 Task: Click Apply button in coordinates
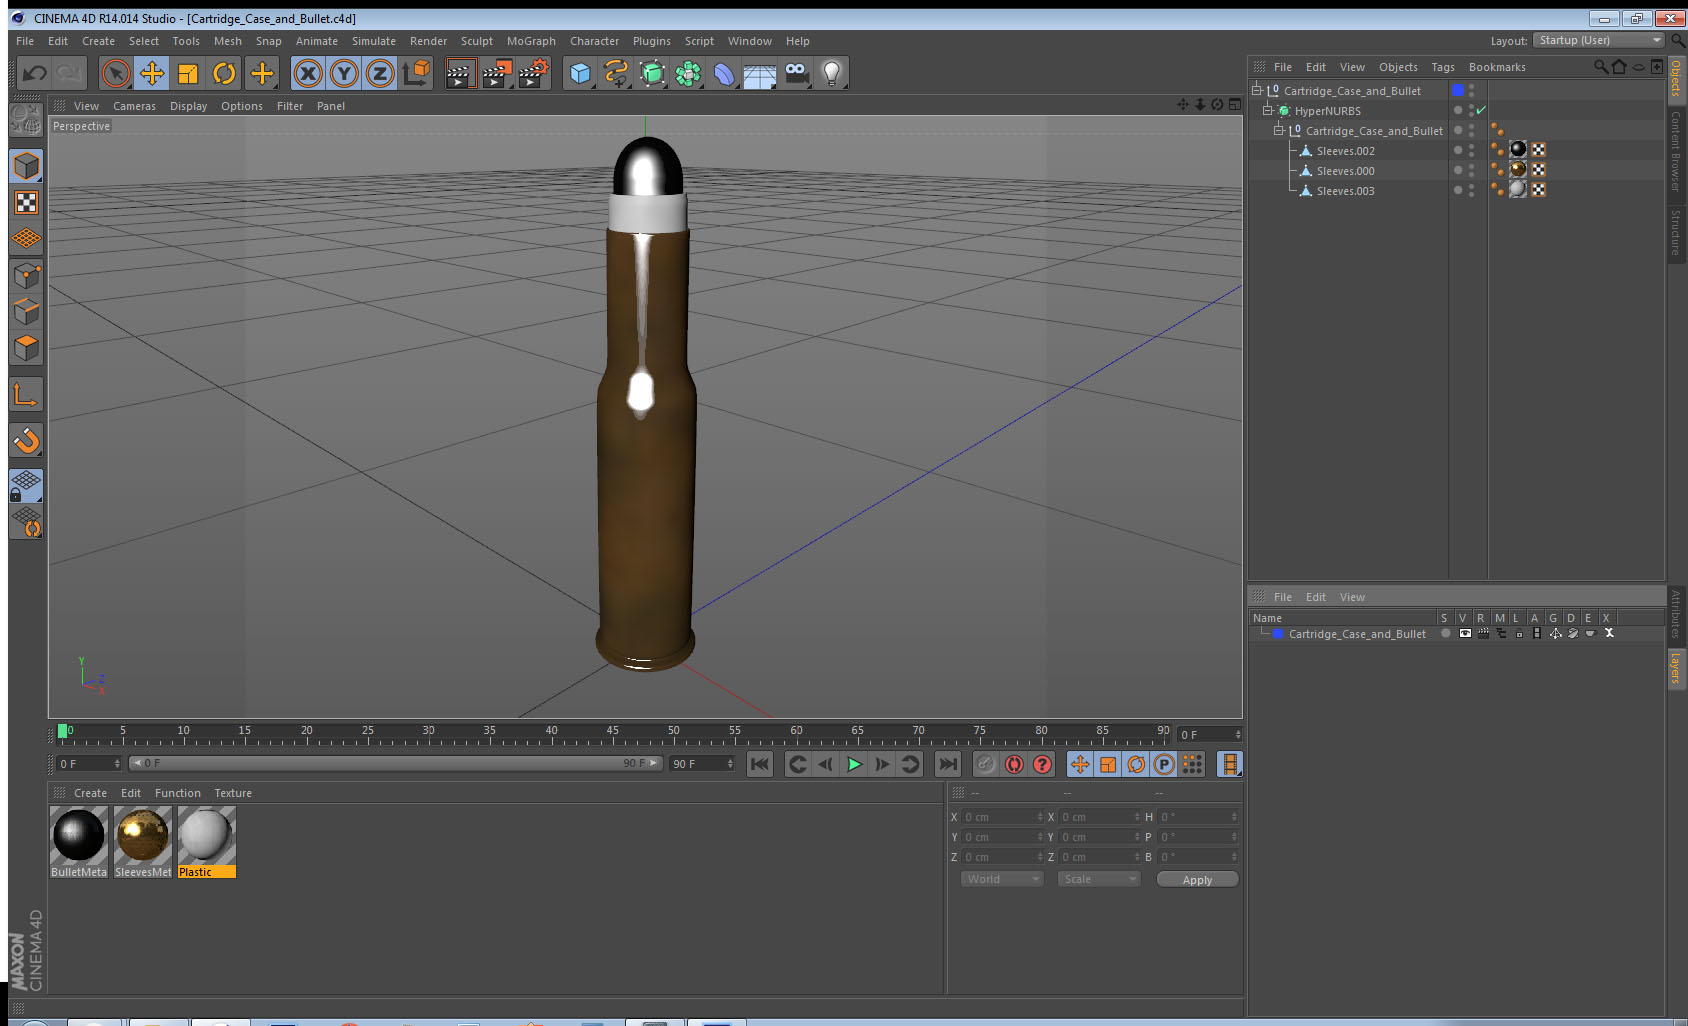click(1197, 880)
